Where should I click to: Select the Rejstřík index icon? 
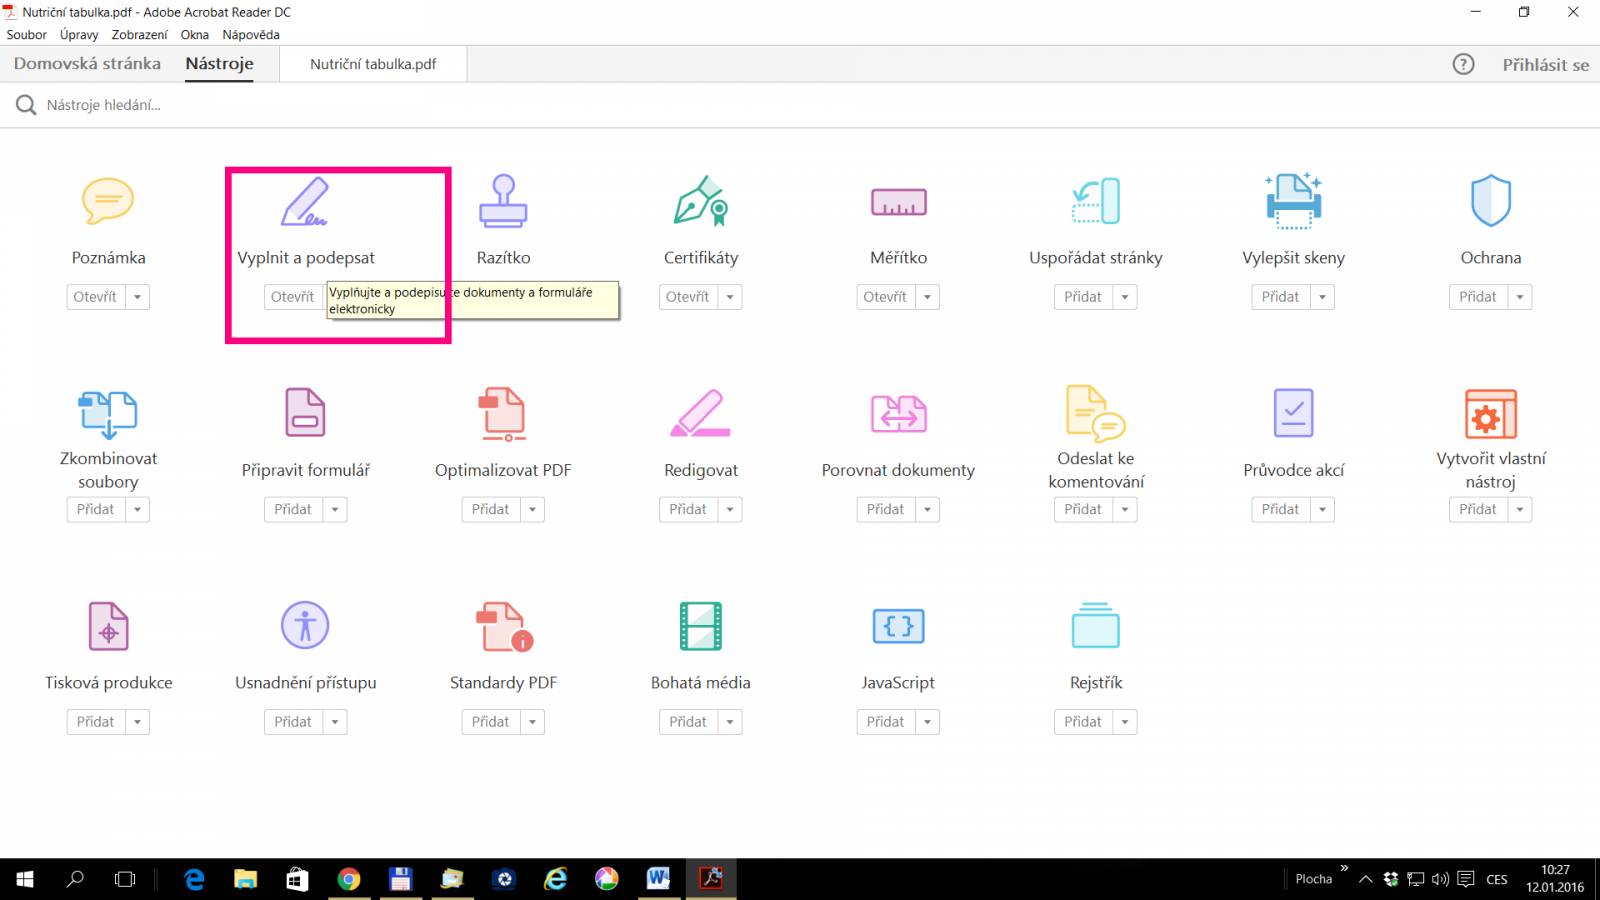[1096, 626]
